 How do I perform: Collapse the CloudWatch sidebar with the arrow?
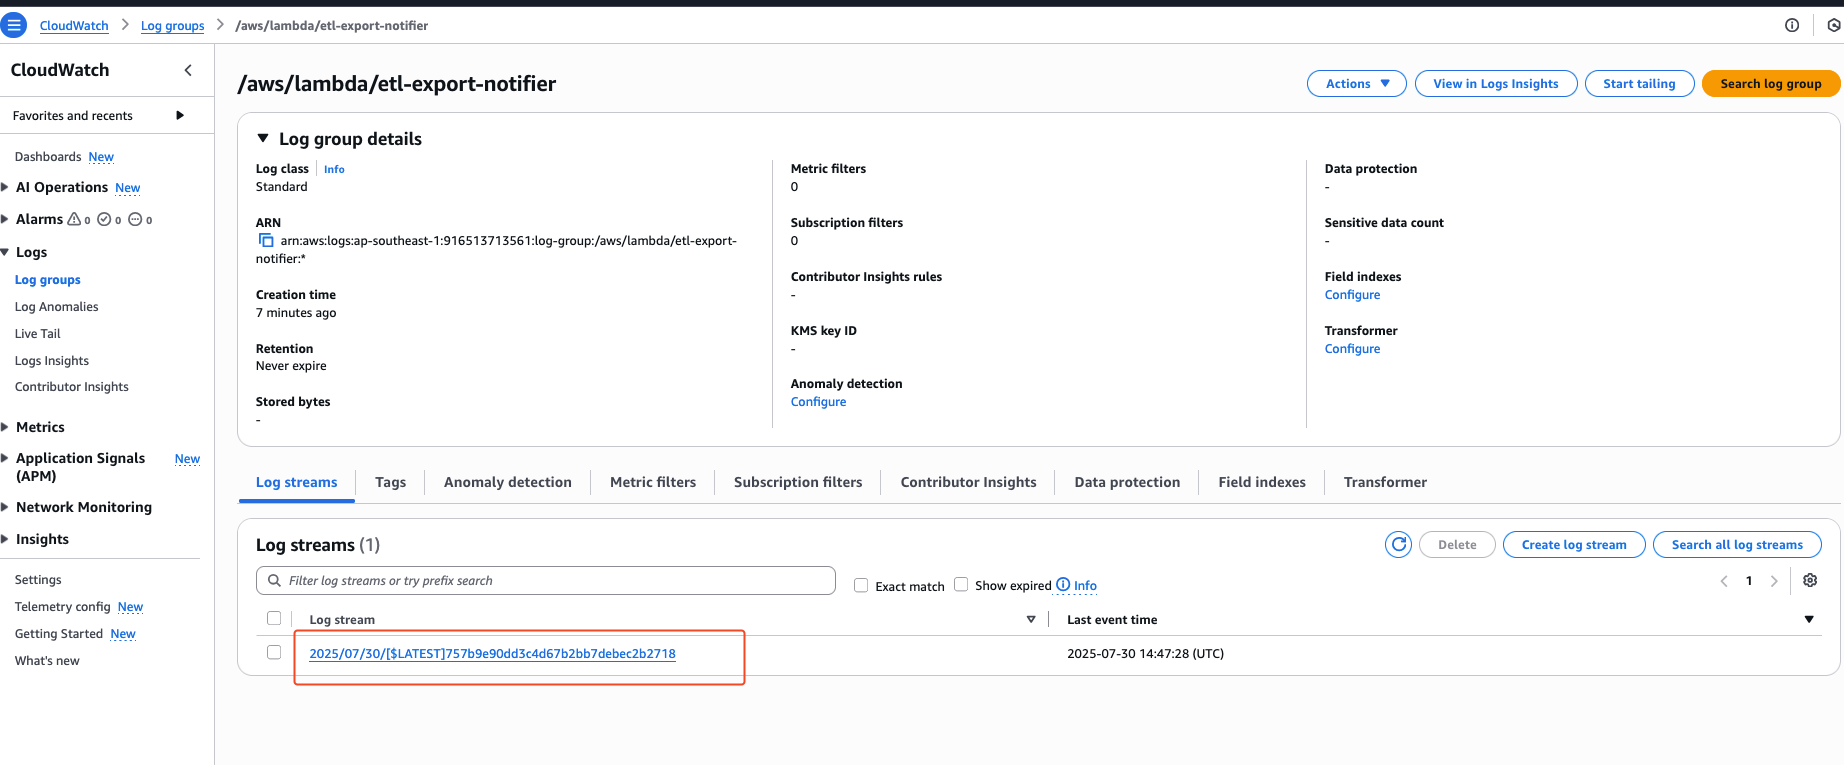point(188,70)
